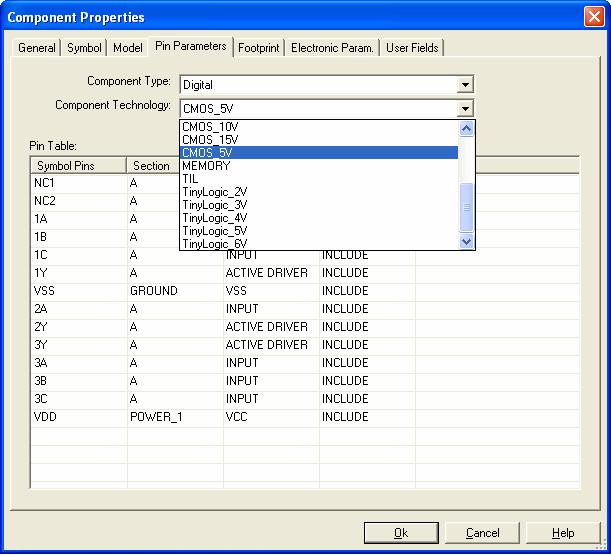Select TinyLogic_3V technology option

tap(215, 205)
